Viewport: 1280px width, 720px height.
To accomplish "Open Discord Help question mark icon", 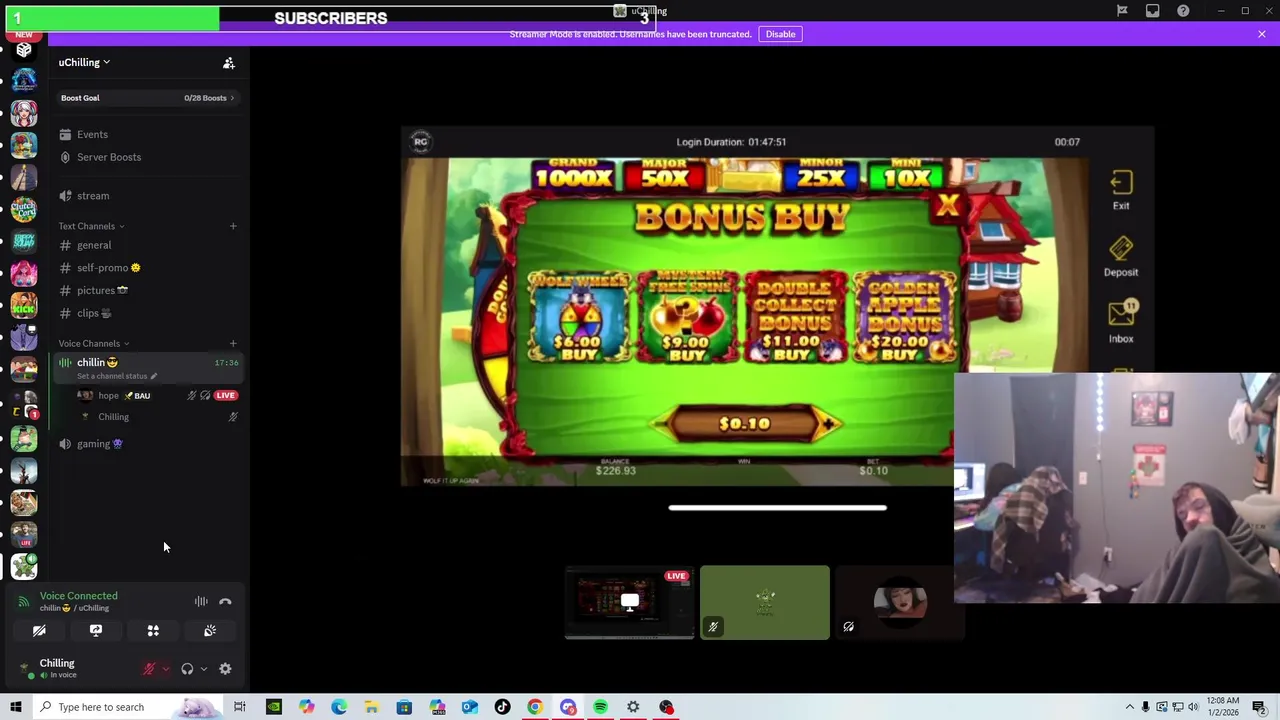I will 1183,11.
